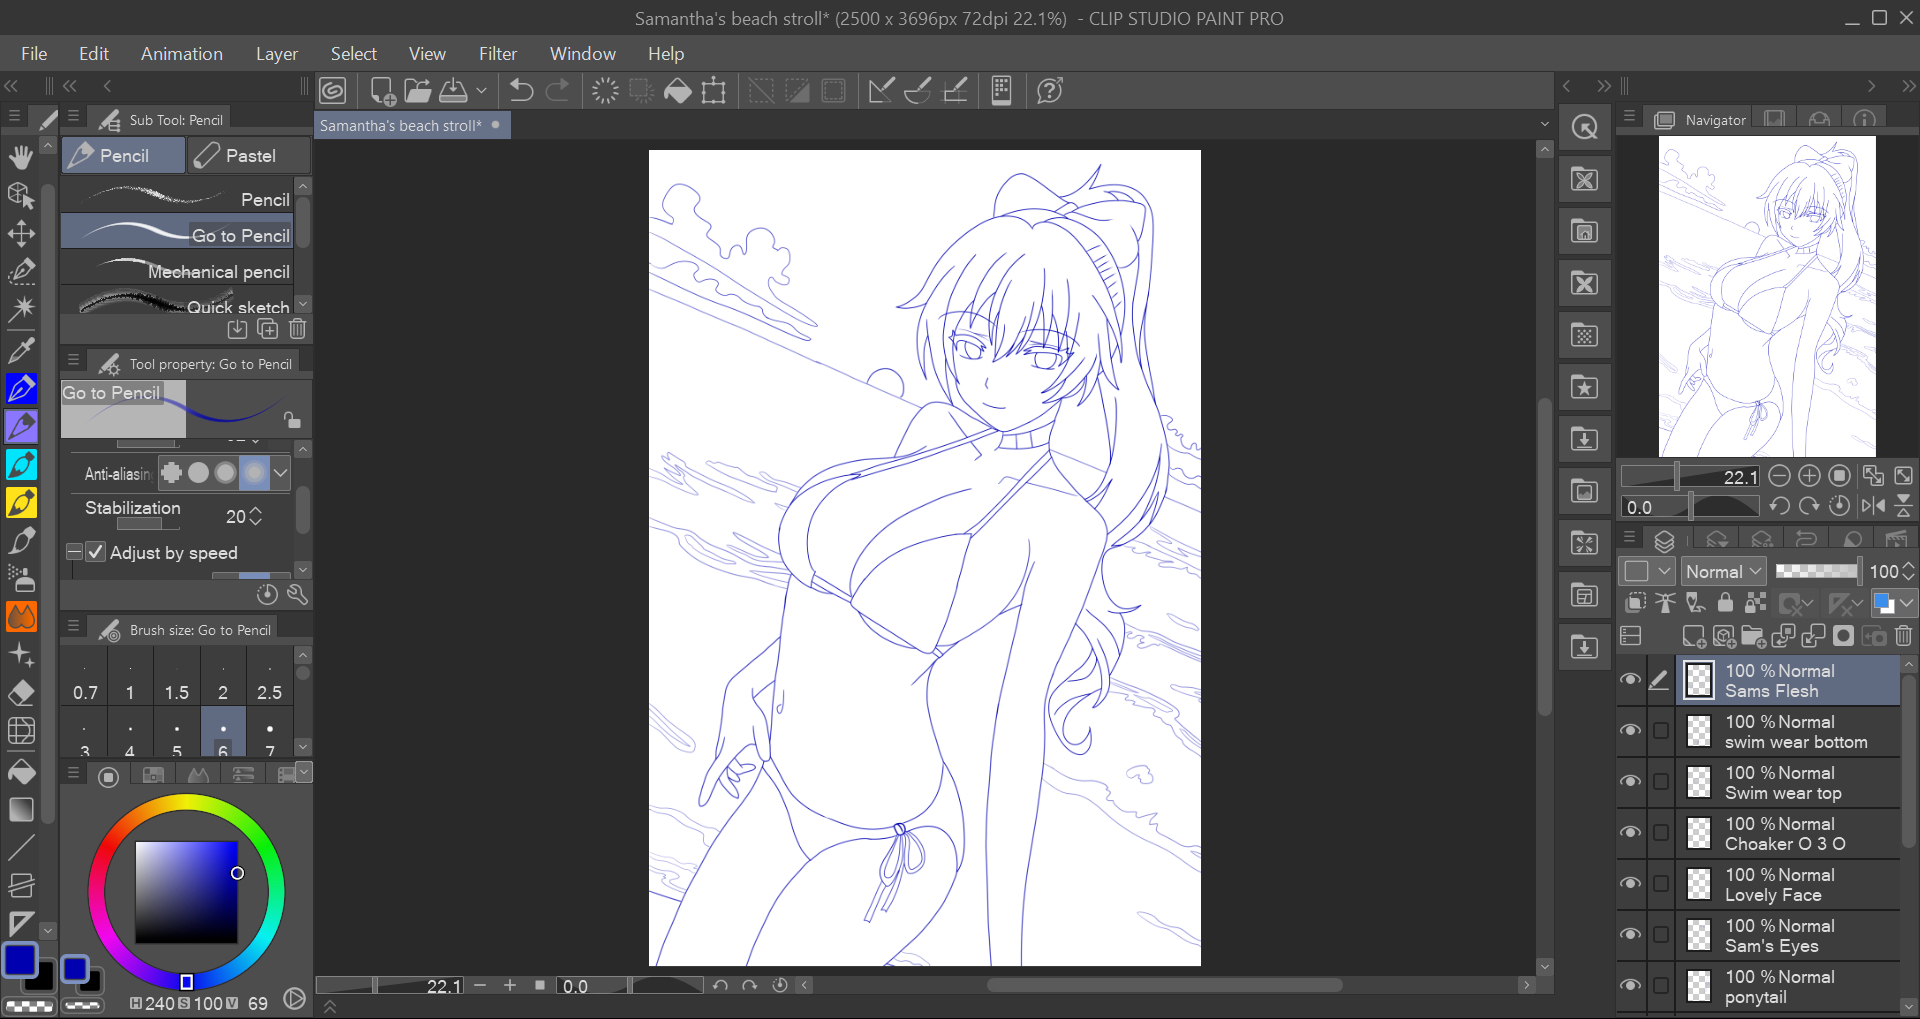Image resolution: width=1920 pixels, height=1019 pixels.
Task: Open the Filter menu
Action: (497, 54)
